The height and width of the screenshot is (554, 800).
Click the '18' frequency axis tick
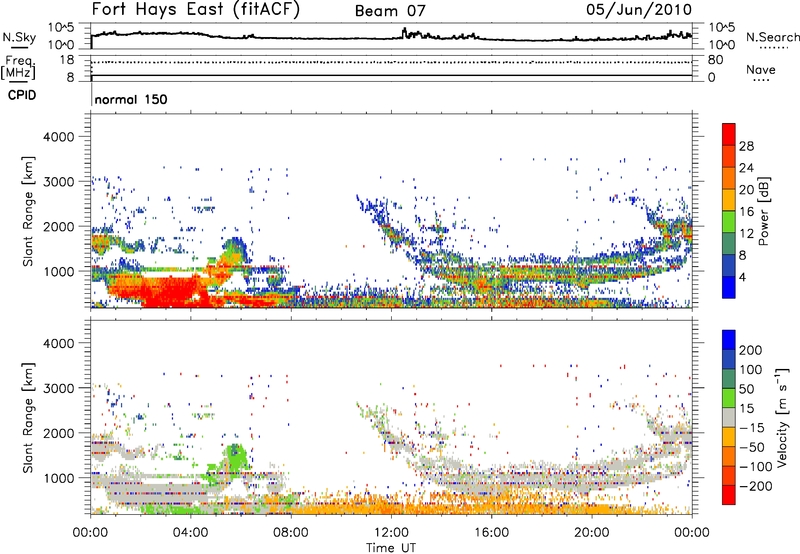(67, 60)
